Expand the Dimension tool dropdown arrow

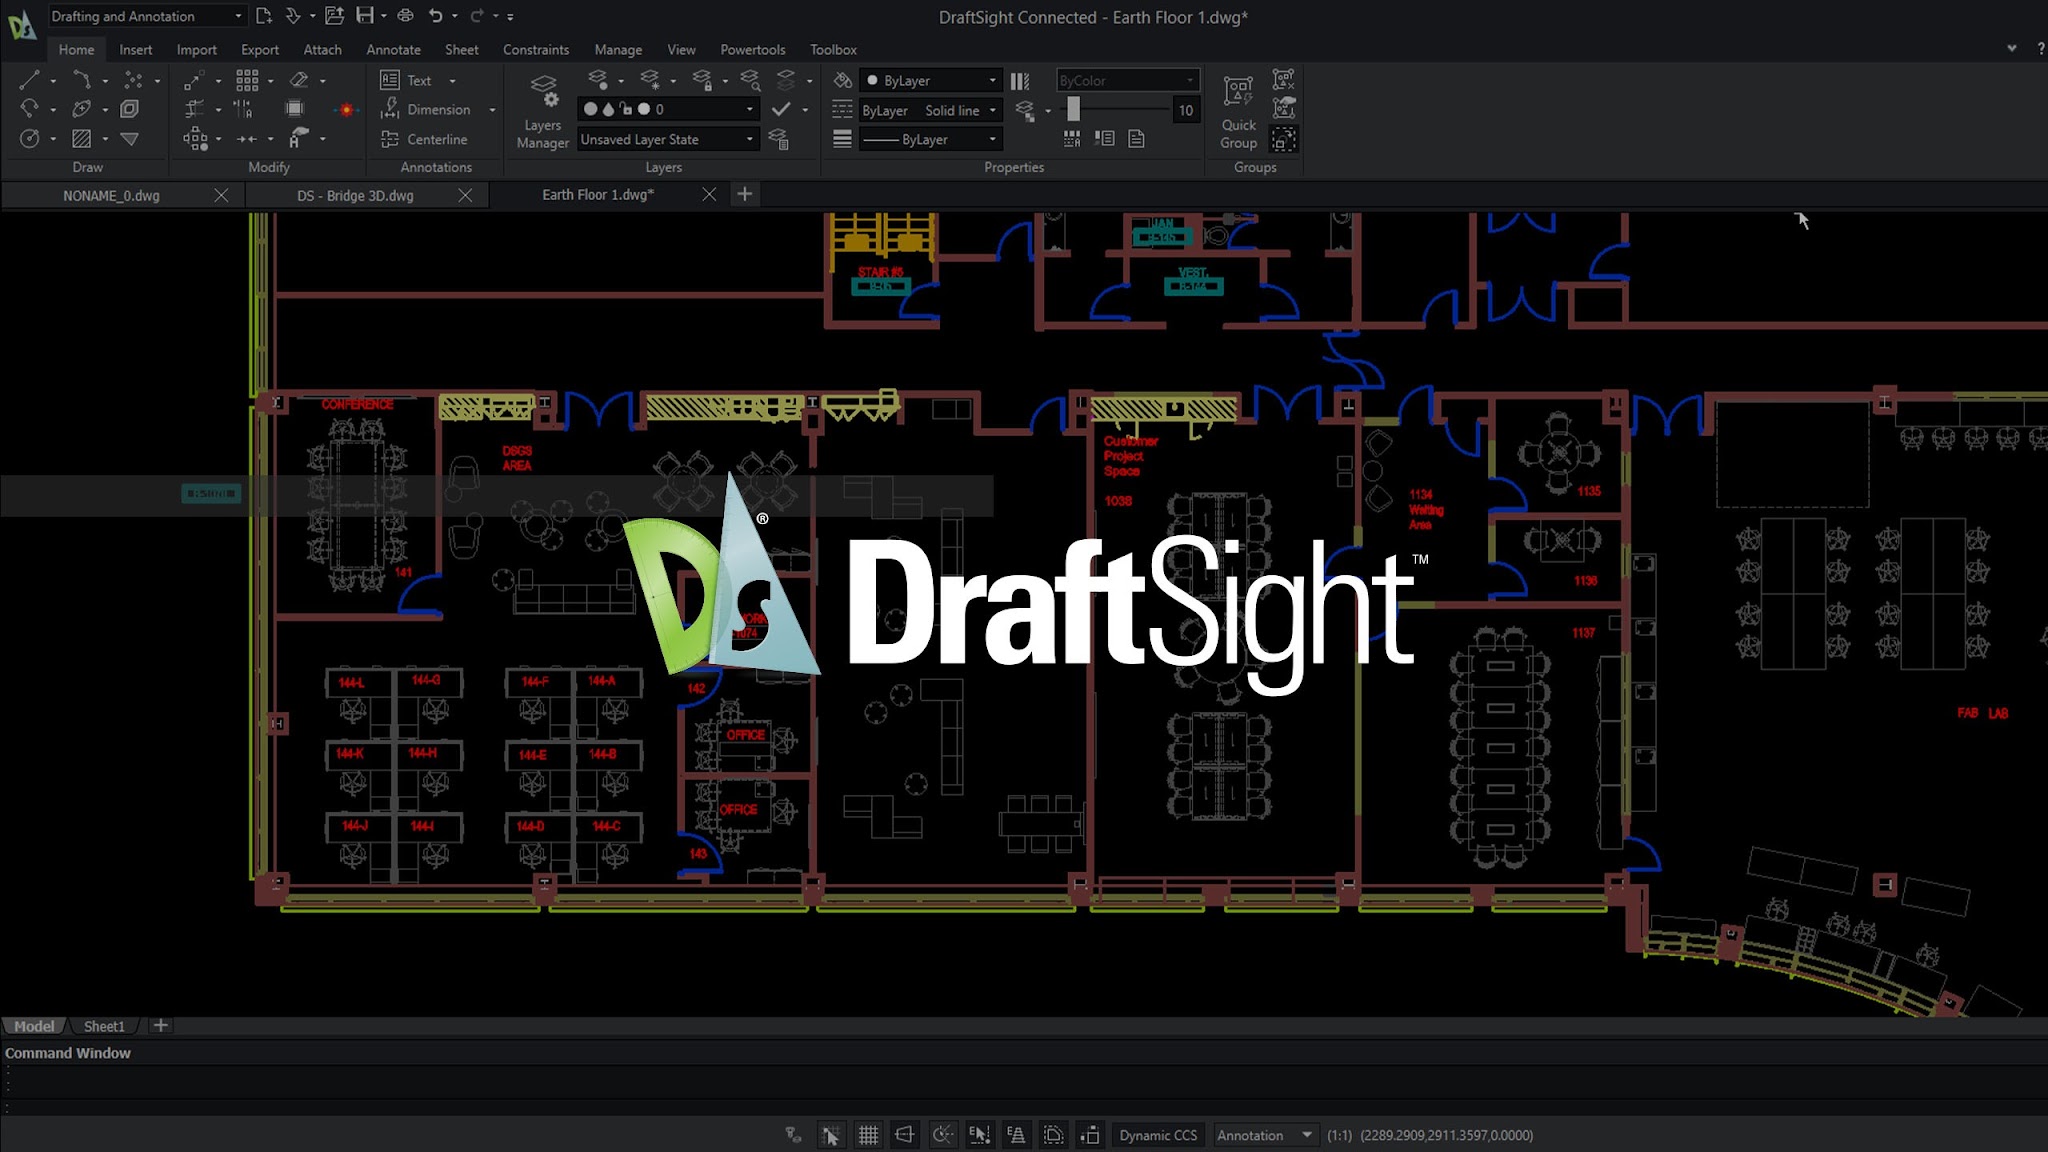click(x=492, y=110)
